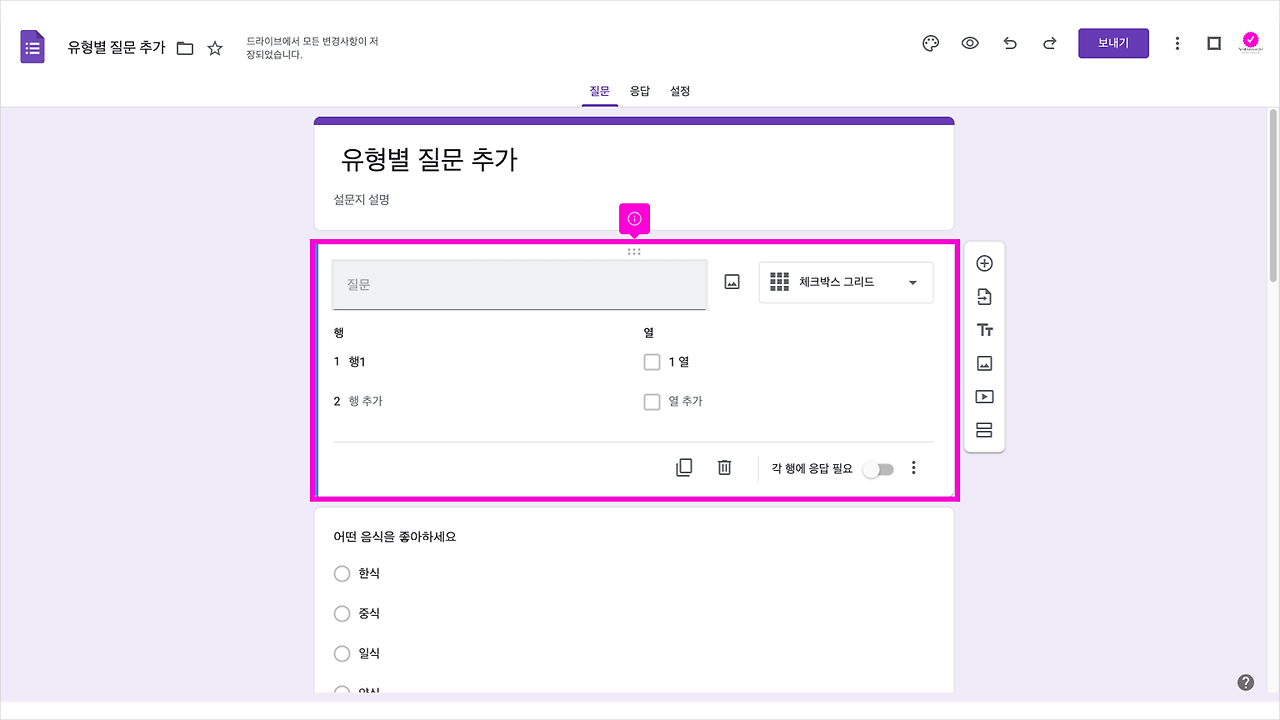Open the question's three-dot options menu
Image resolution: width=1280 pixels, height=720 pixels.
pyautogui.click(x=913, y=467)
